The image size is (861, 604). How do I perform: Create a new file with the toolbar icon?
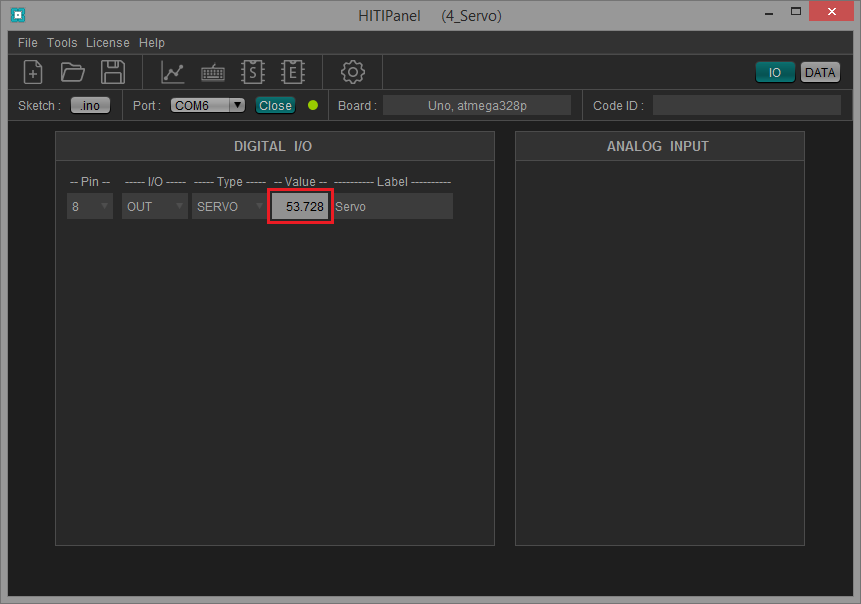(33, 72)
